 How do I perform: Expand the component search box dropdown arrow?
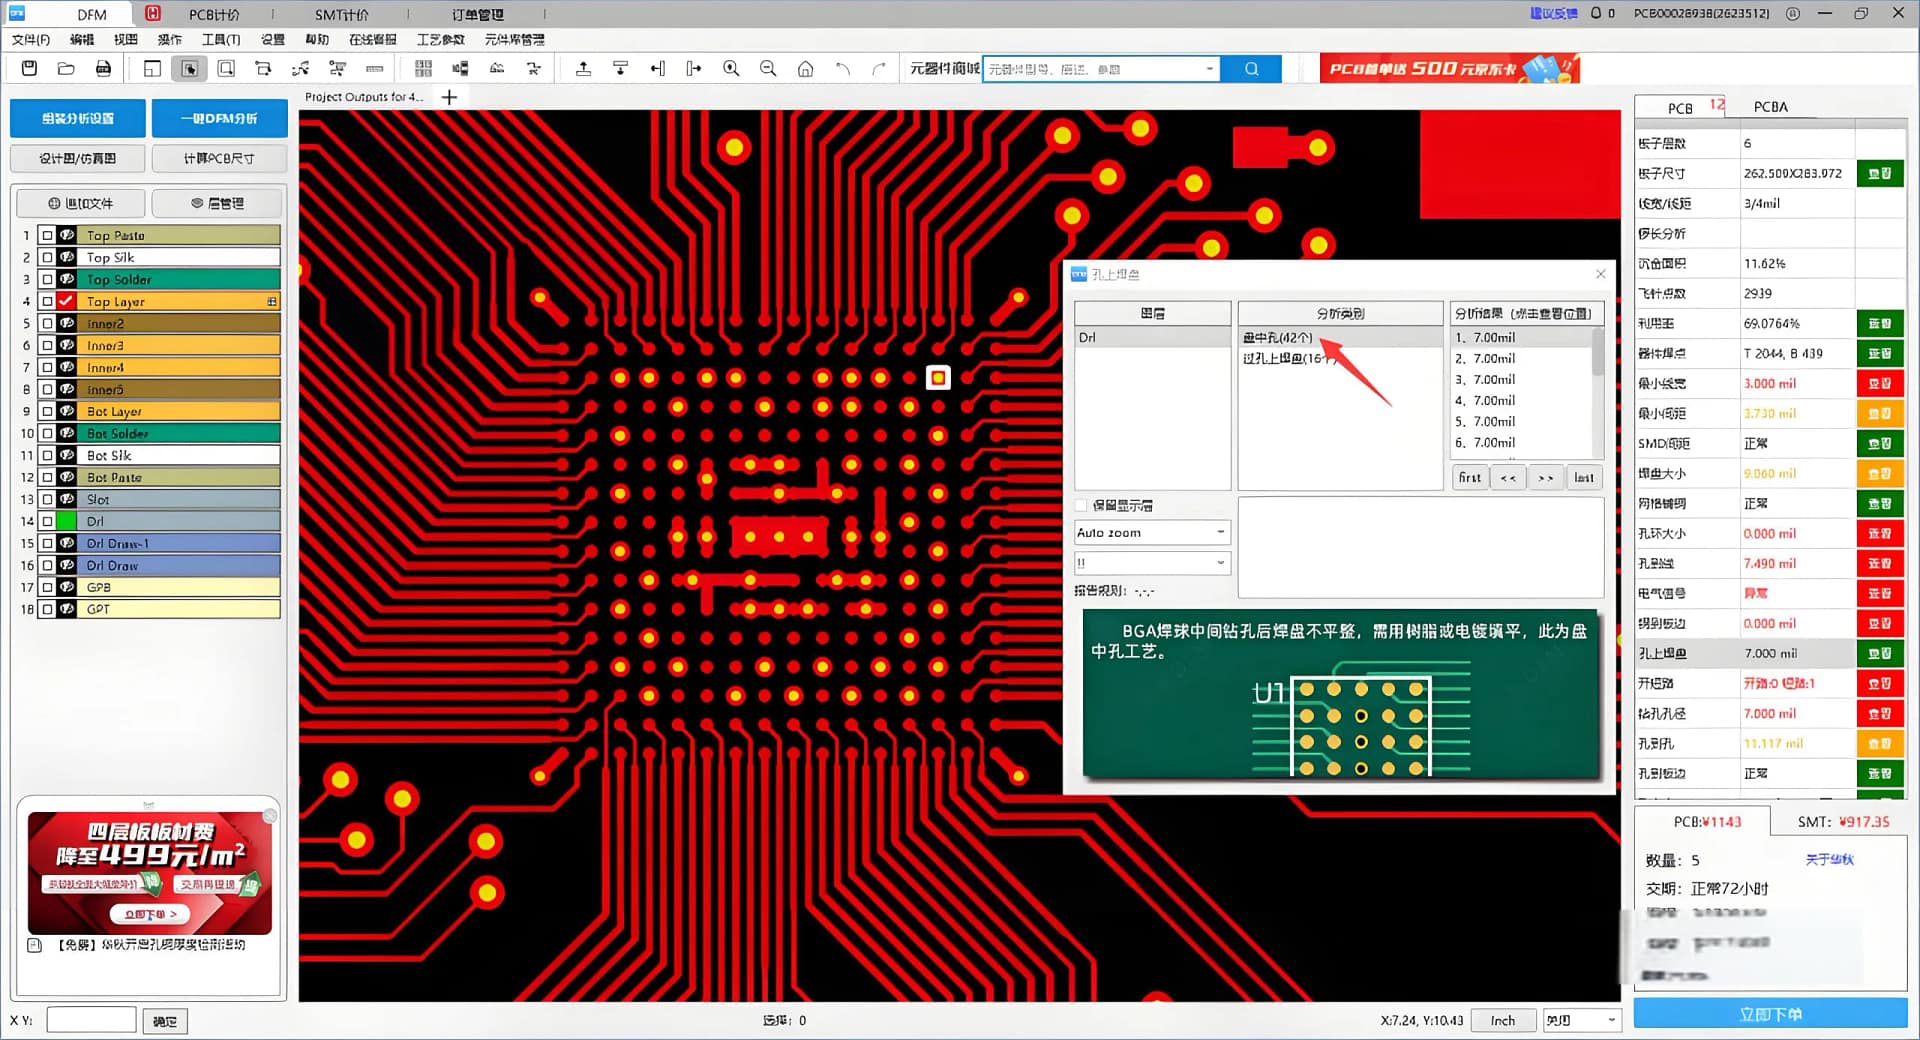coord(1210,69)
